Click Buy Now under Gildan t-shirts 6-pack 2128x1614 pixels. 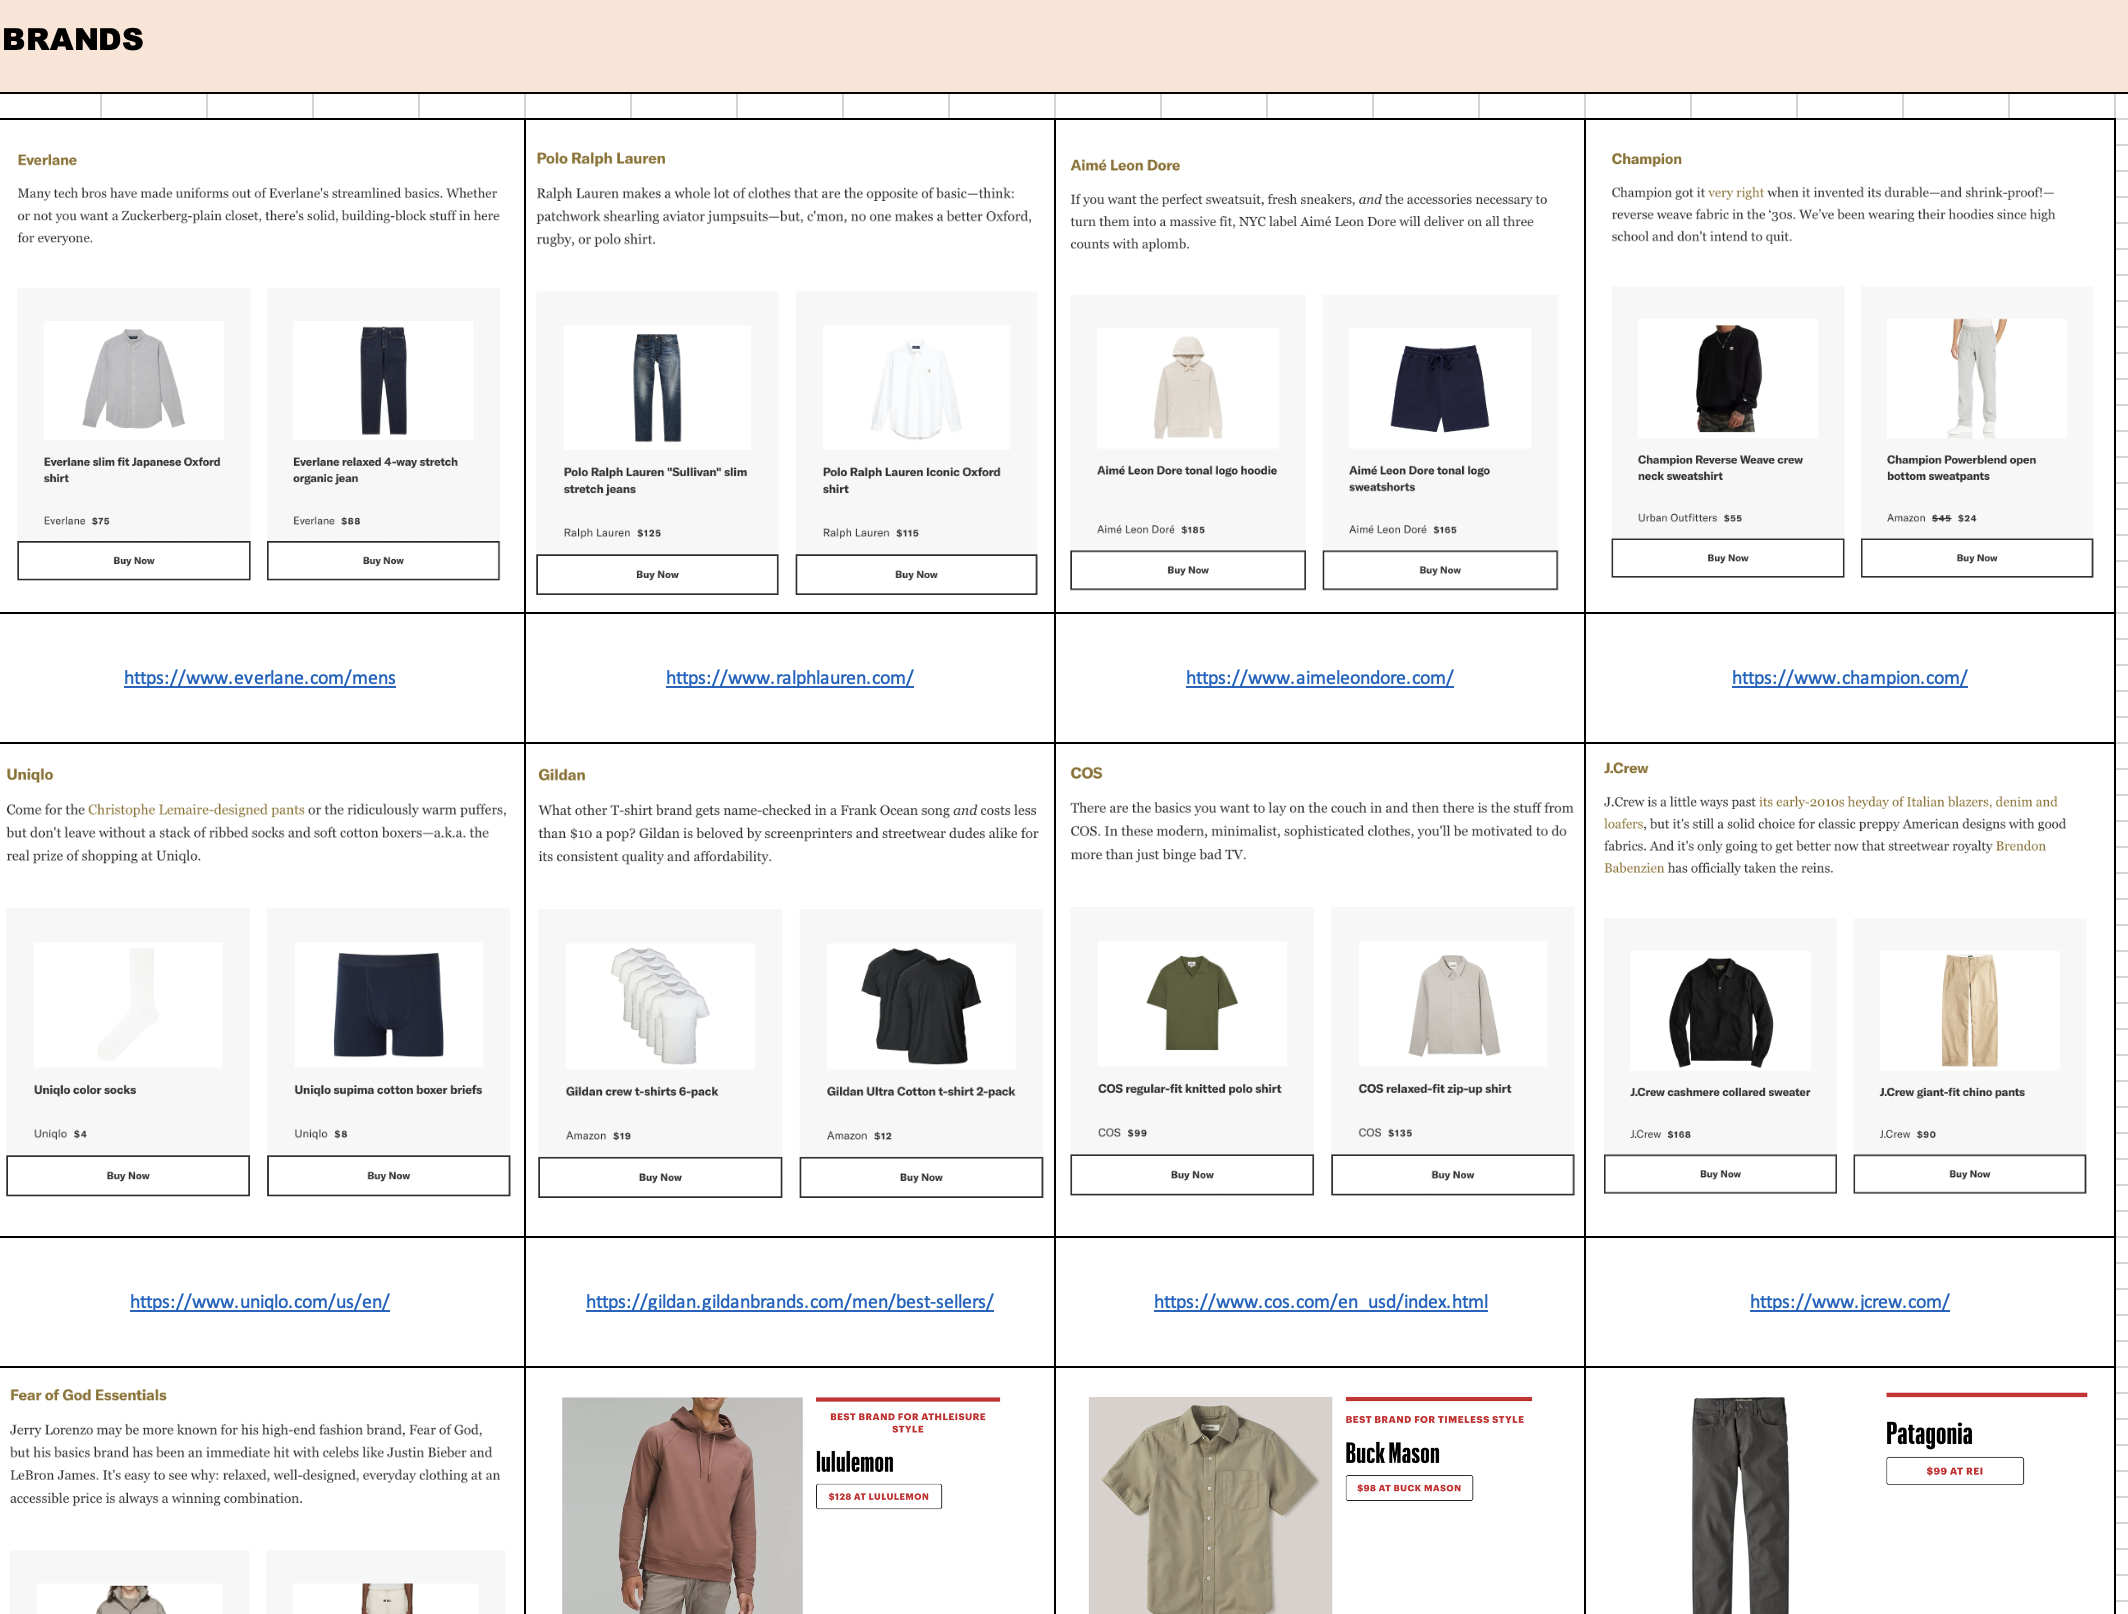(660, 1178)
